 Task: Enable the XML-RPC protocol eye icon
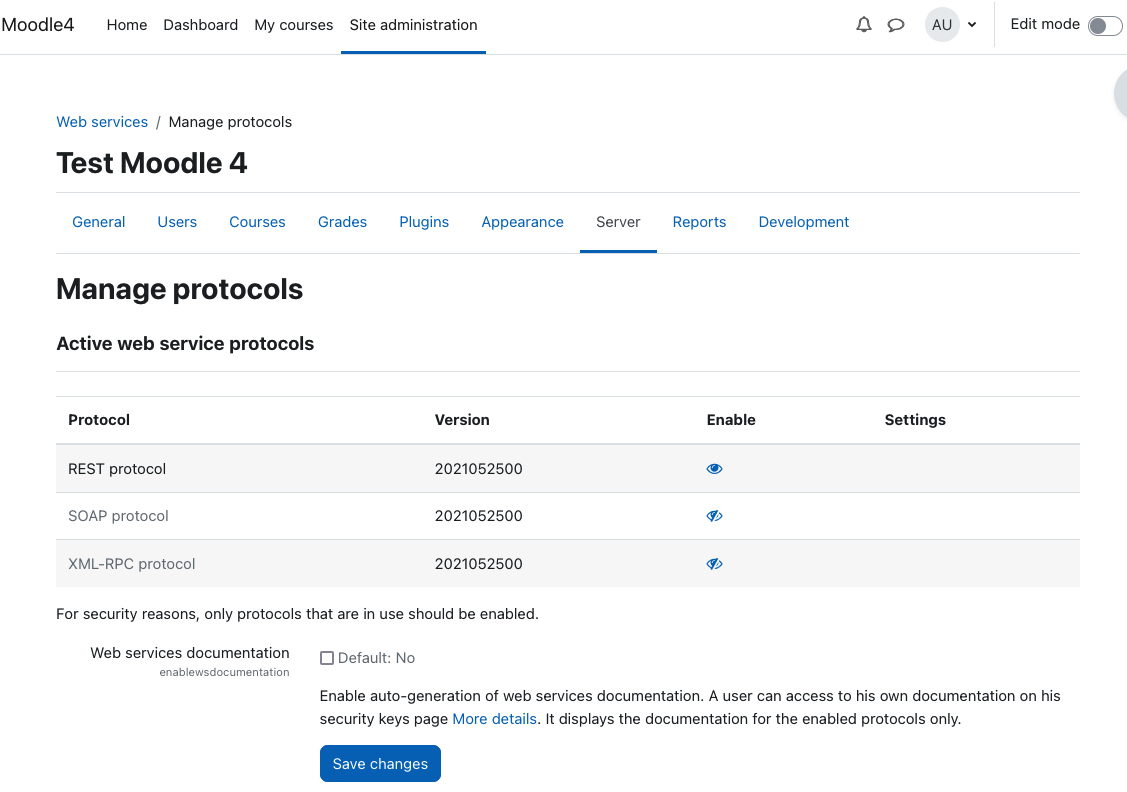[x=714, y=564]
